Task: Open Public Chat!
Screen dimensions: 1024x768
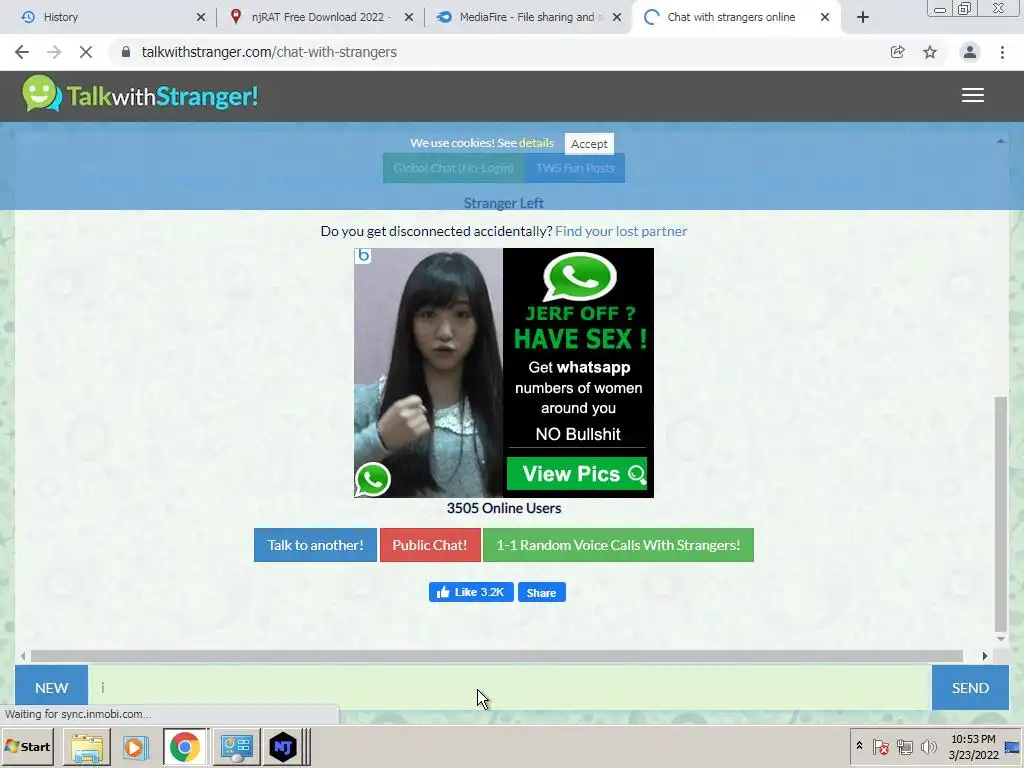Action: coord(430,545)
